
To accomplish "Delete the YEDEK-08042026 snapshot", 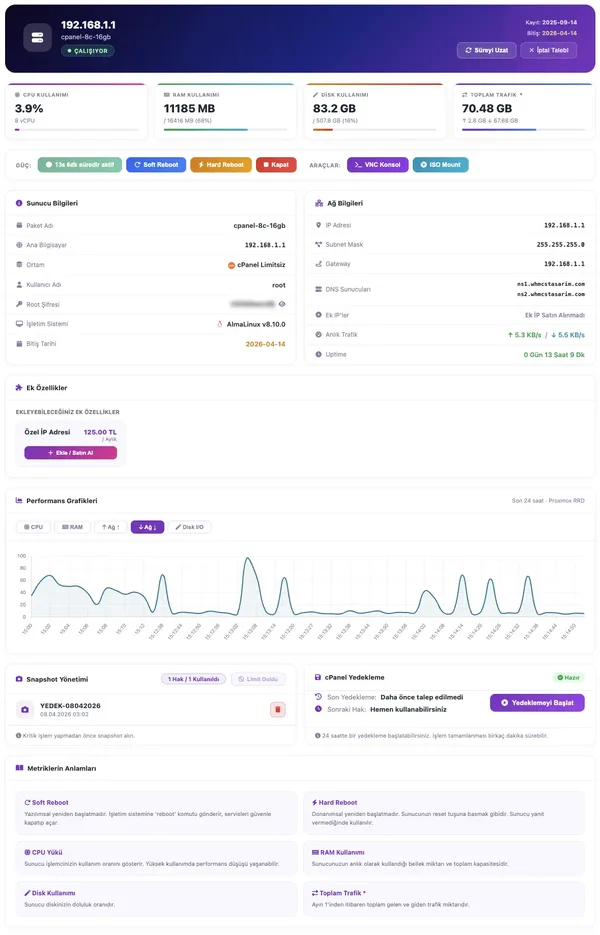I will click(x=278, y=709).
